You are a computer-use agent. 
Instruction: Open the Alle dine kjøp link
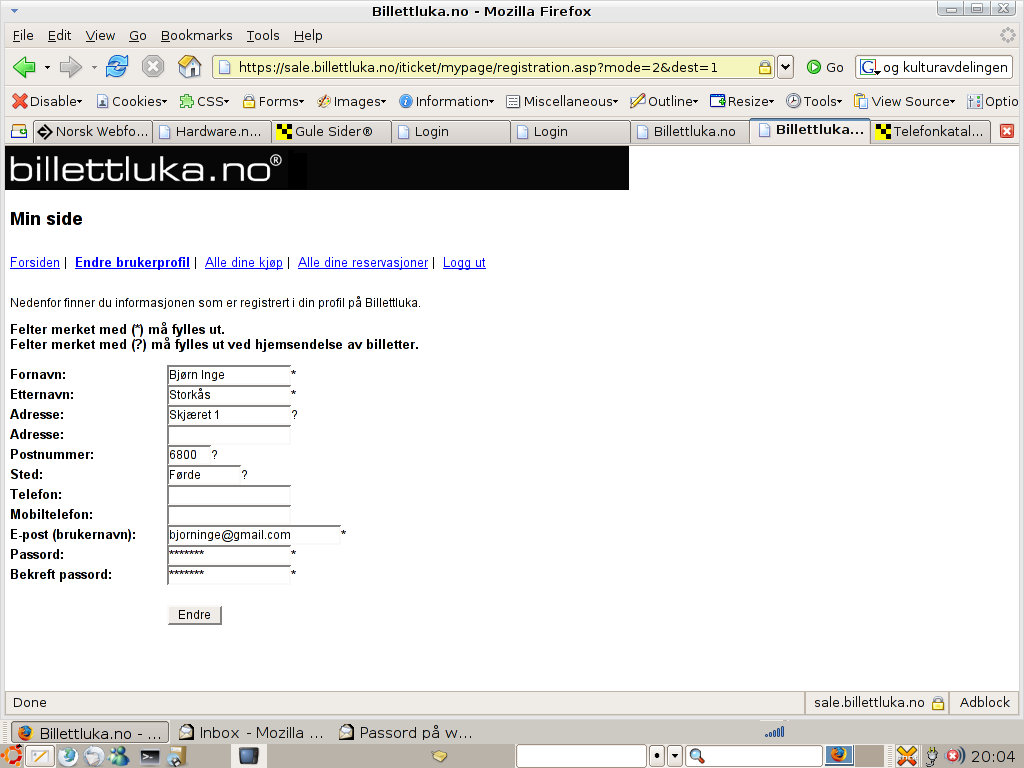(244, 263)
